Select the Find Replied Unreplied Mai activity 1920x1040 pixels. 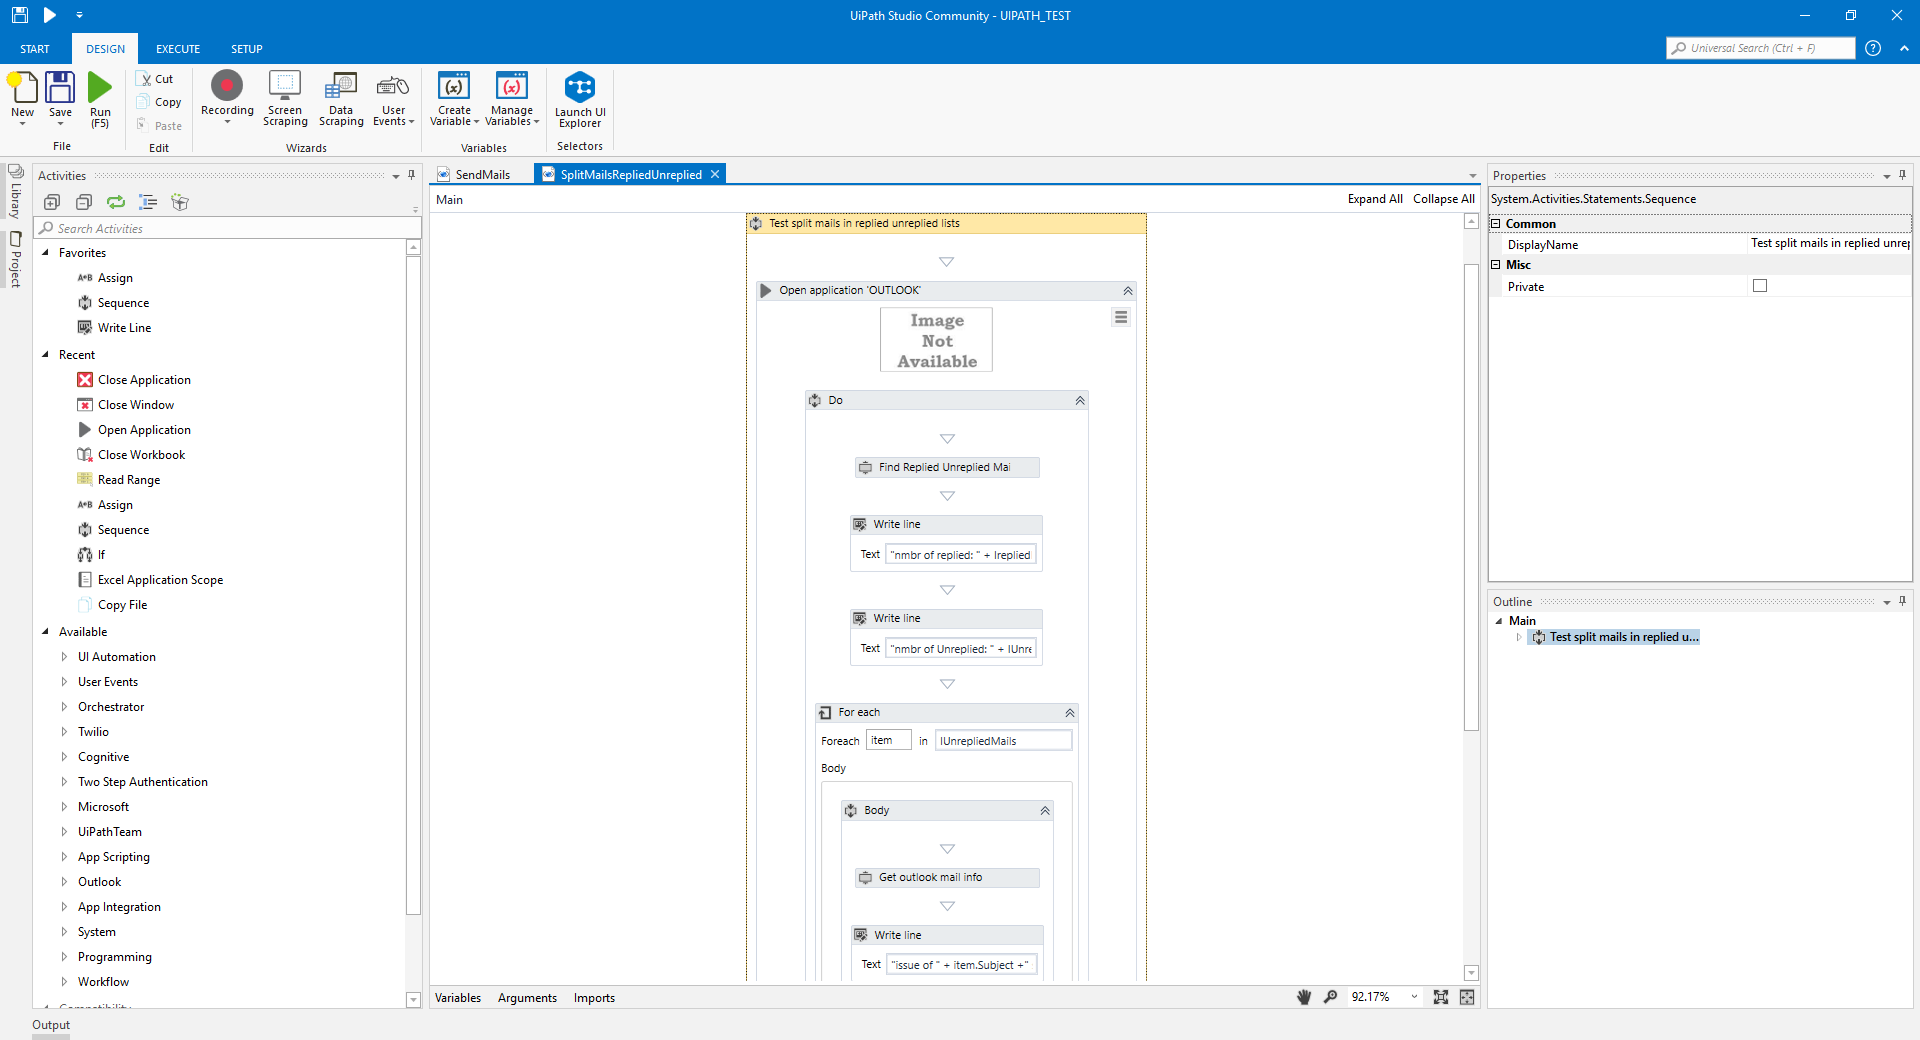947,467
